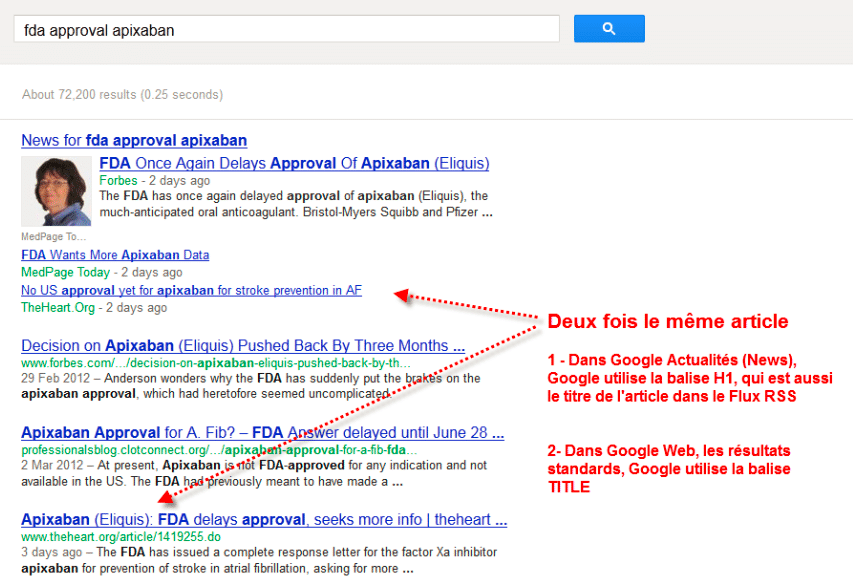Open 'News for fda approval apixaban' link
Viewport: 853px width, 580px height.
(133, 140)
